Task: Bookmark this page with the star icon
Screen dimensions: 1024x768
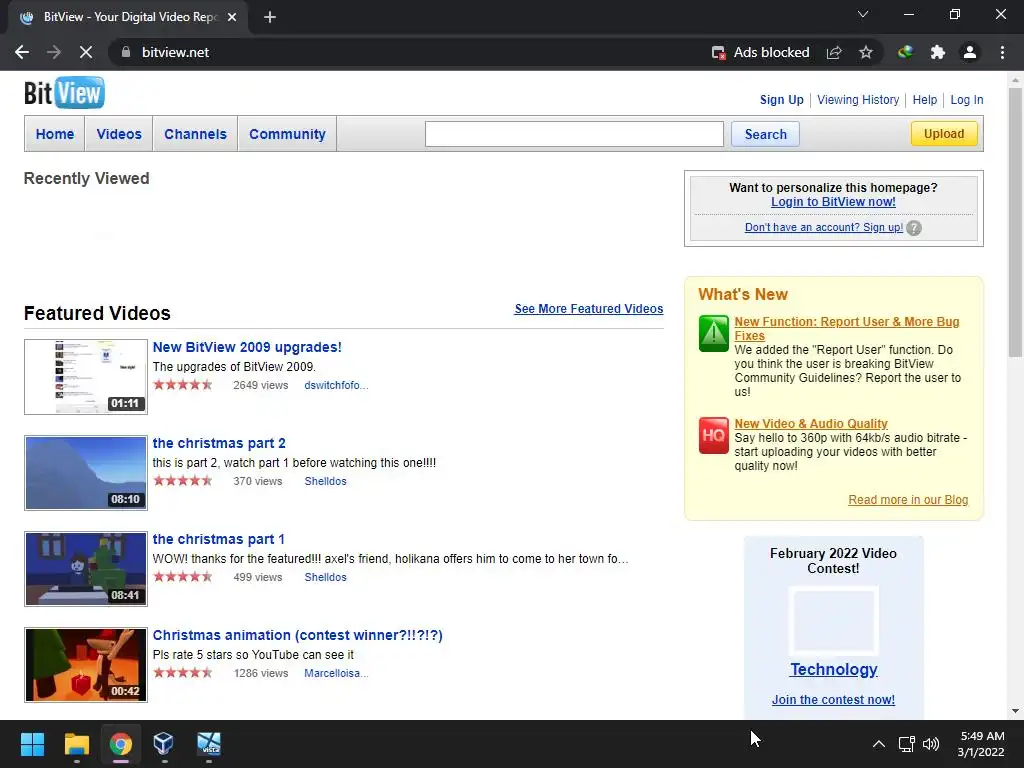Action: point(866,52)
